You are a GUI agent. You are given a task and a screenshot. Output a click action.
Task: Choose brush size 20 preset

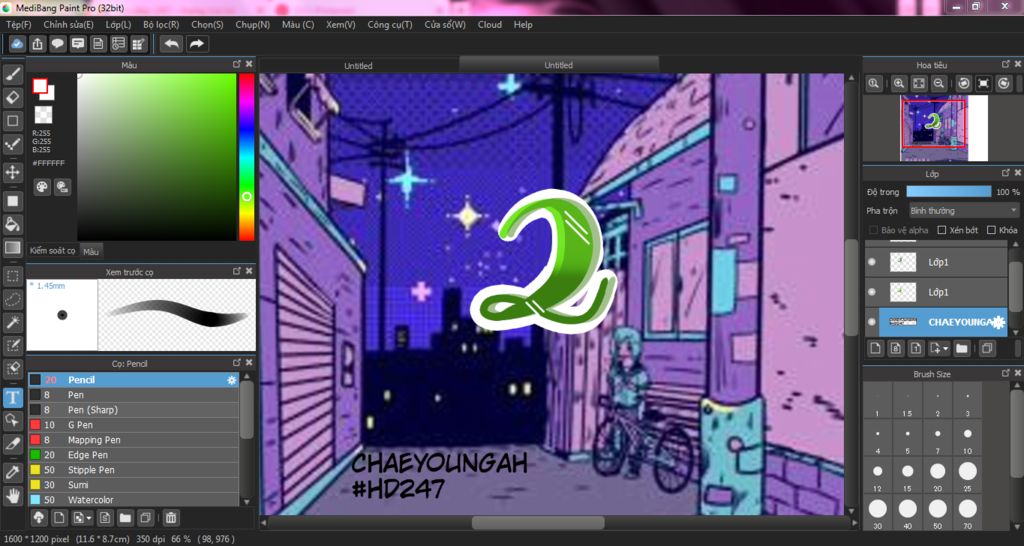point(937,475)
